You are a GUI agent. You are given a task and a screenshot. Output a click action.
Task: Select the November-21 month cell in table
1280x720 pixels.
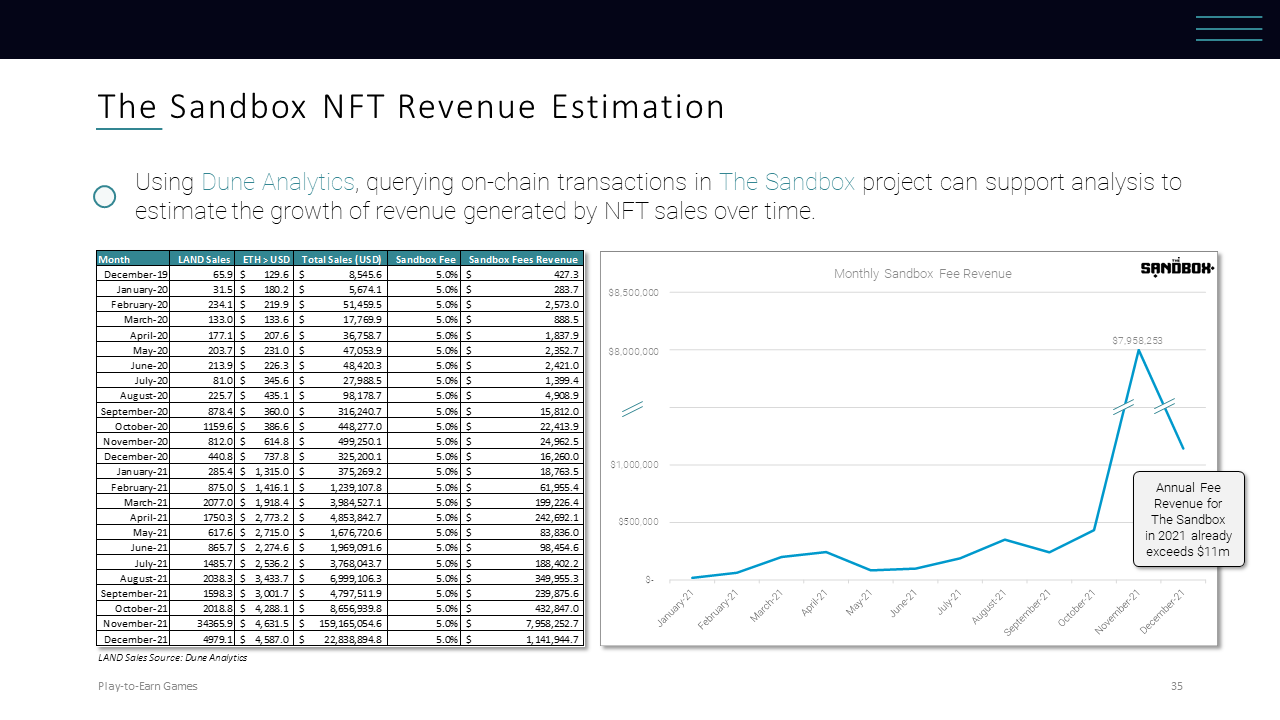coord(132,624)
